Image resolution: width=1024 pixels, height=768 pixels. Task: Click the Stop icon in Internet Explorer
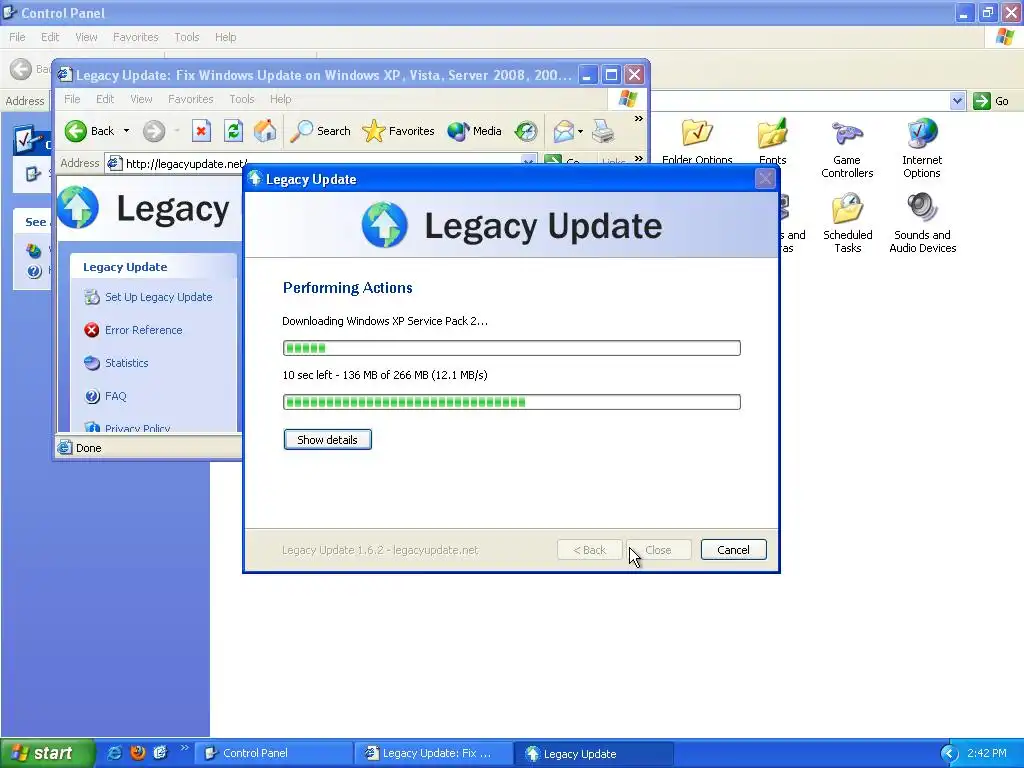(x=201, y=131)
